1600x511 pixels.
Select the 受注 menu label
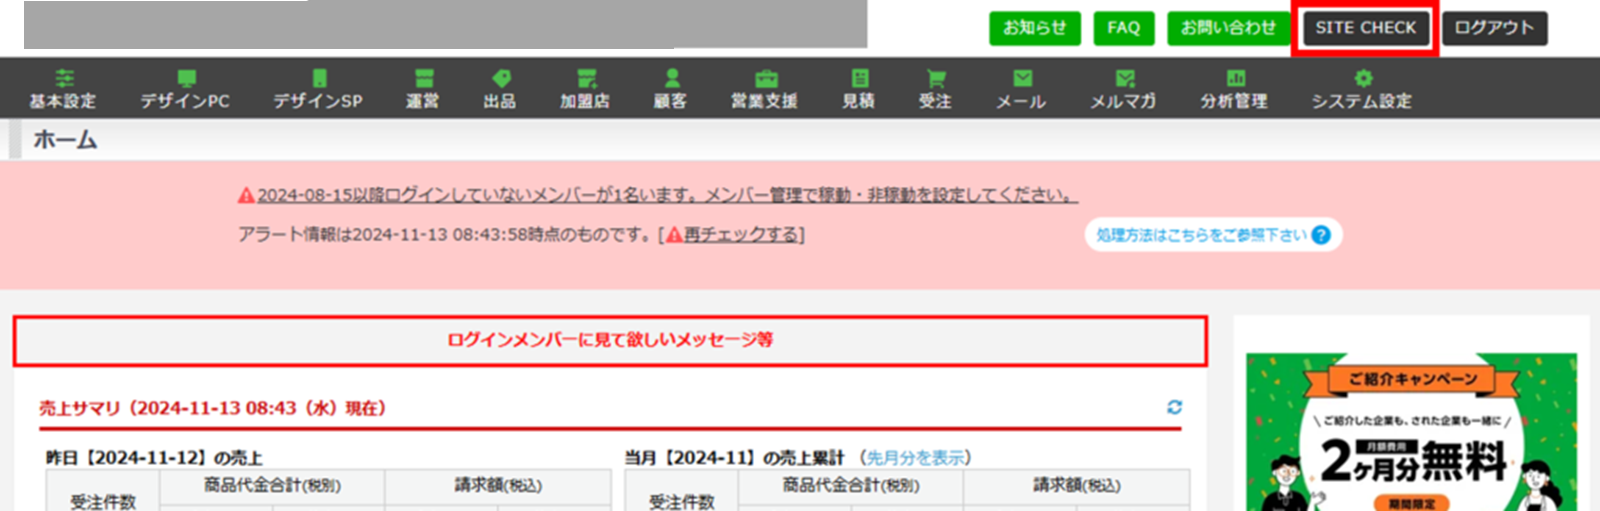click(935, 101)
